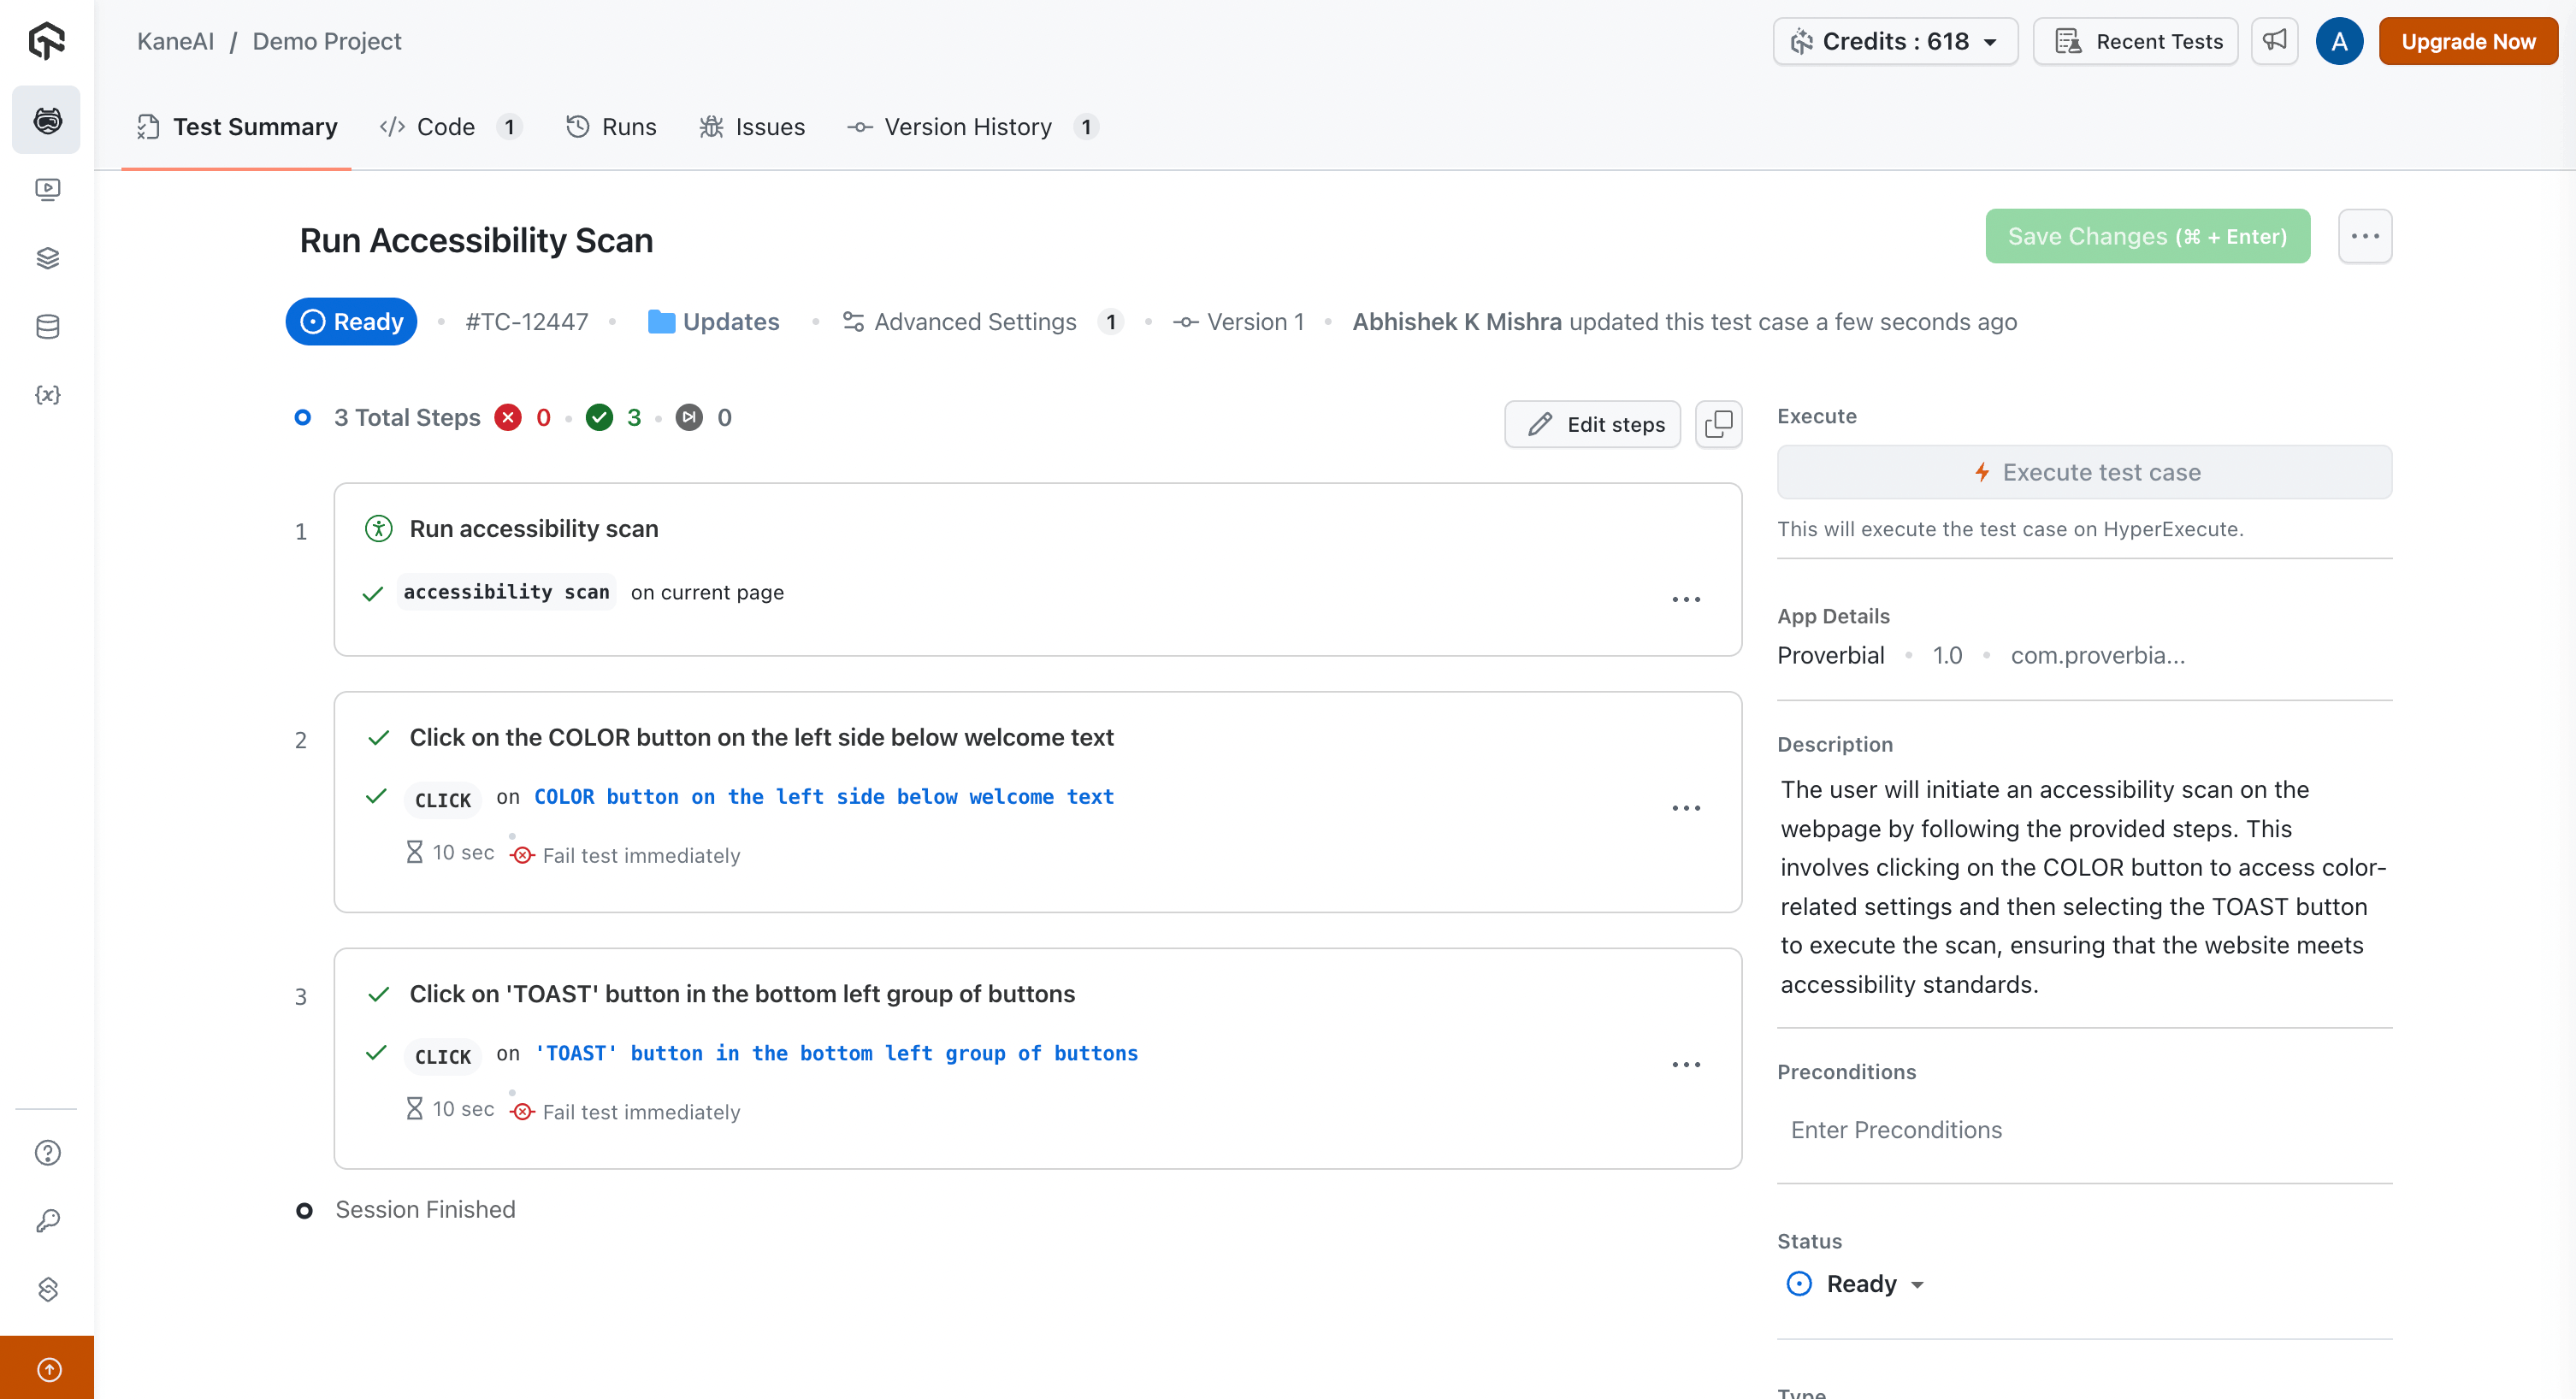
Task: Open the variables {x} sidebar icon
Action: coord(46,394)
